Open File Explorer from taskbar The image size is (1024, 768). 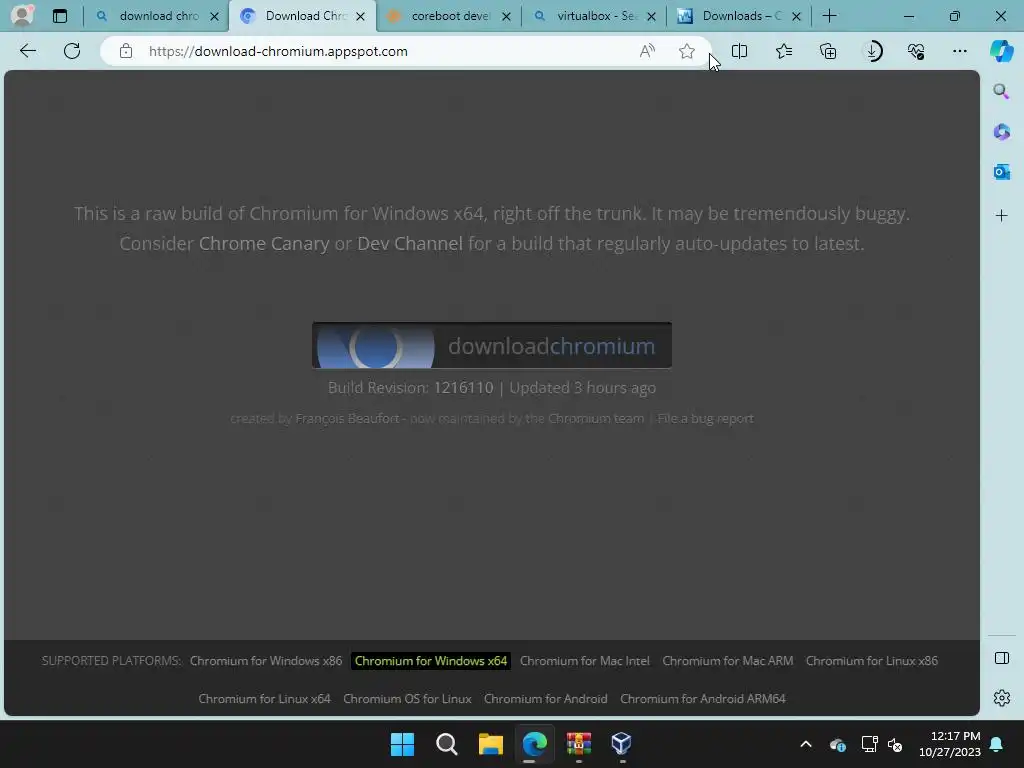pyautogui.click(x=490, y=744)
